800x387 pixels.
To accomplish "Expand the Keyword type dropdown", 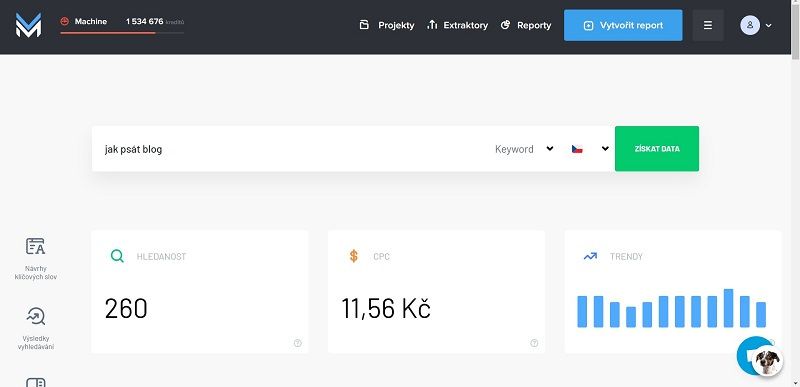I will [524, 149].
